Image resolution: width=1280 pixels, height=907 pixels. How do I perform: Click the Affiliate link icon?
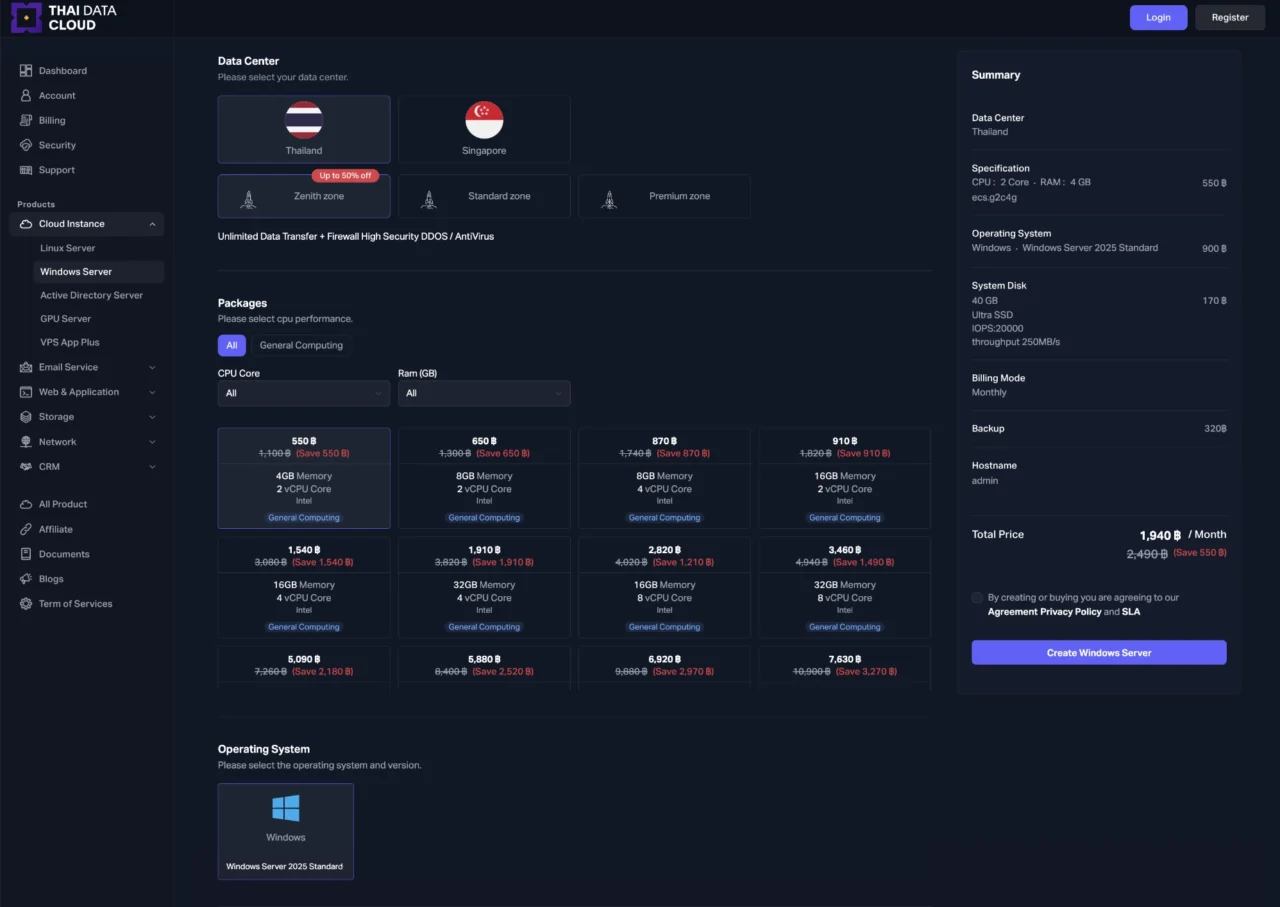pyautogui.click(x=26, y=529)
